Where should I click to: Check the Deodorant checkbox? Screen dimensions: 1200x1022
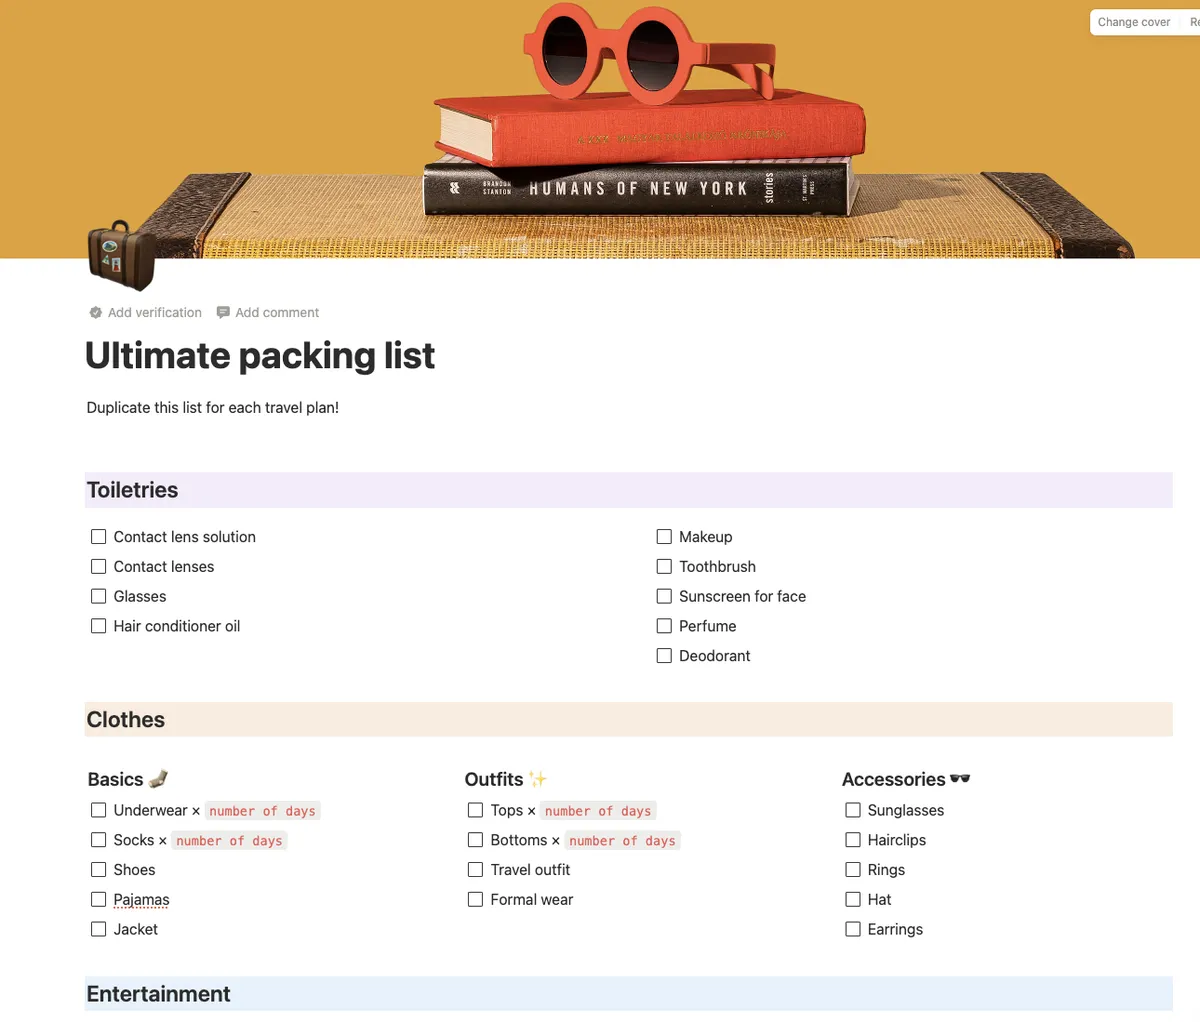pos(664,655)
